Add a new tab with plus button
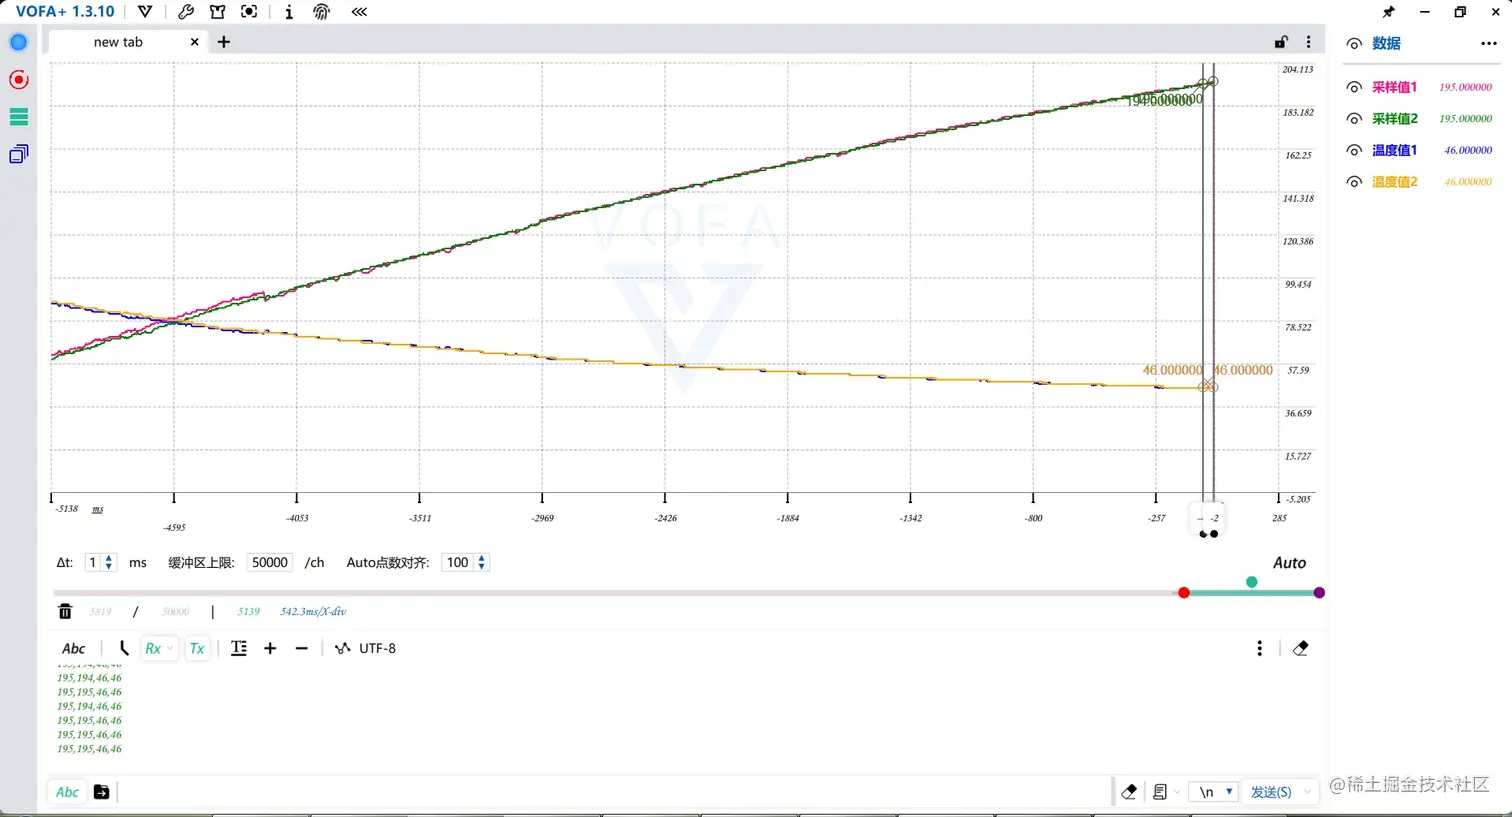 pyautogui.click(x=224, y=42)
